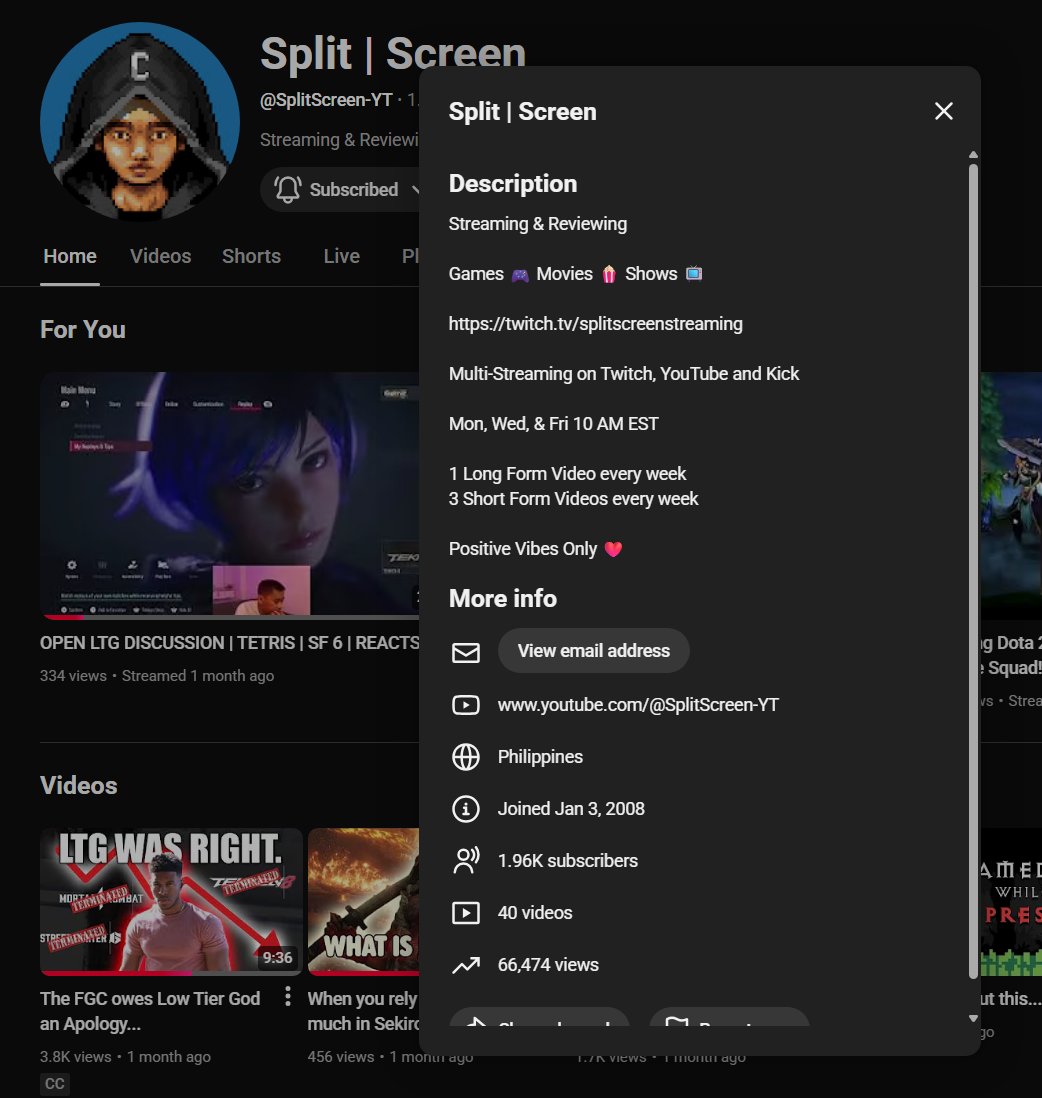1042x1098 pixels.
Task: Click the title The FGC owes Low Tier God
Action: (x=150, y=1010)
